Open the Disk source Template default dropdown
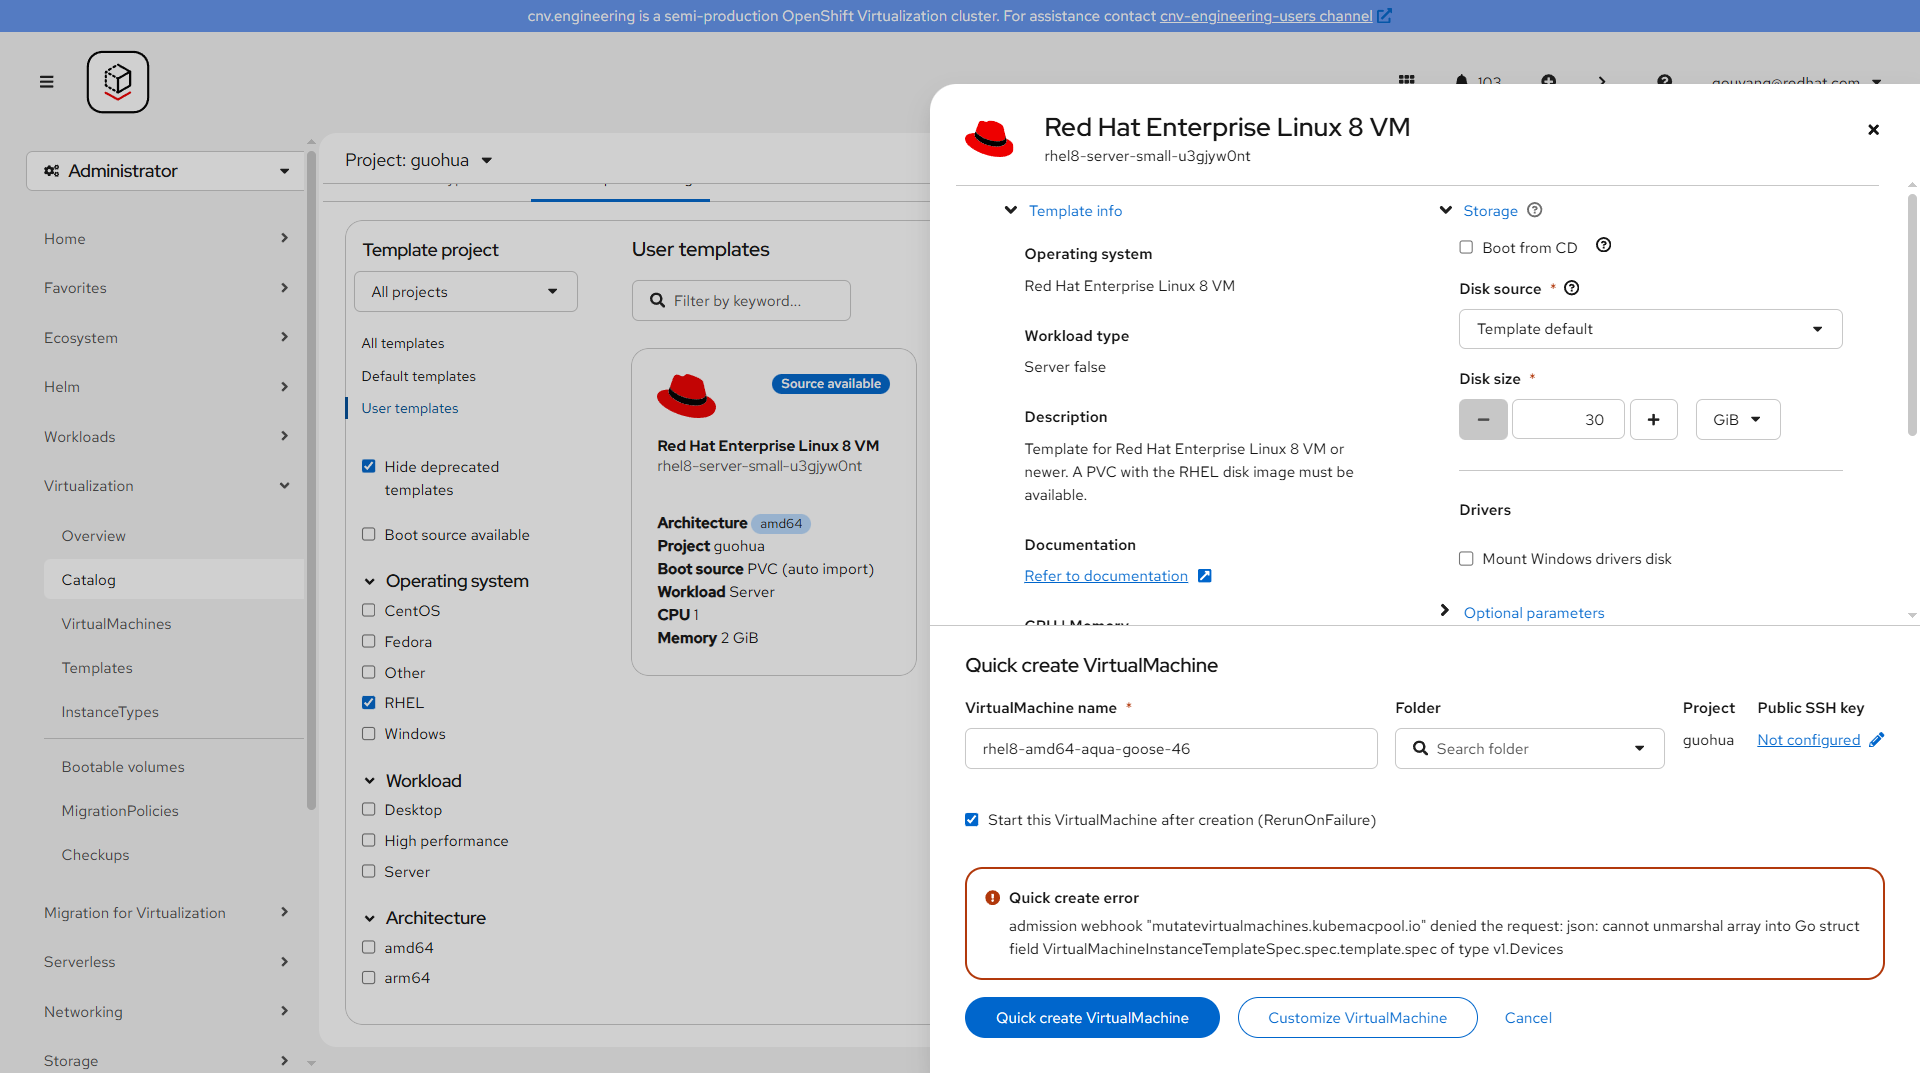The height and width of the screenshot is (1073, 1920). coord(1650,329)
